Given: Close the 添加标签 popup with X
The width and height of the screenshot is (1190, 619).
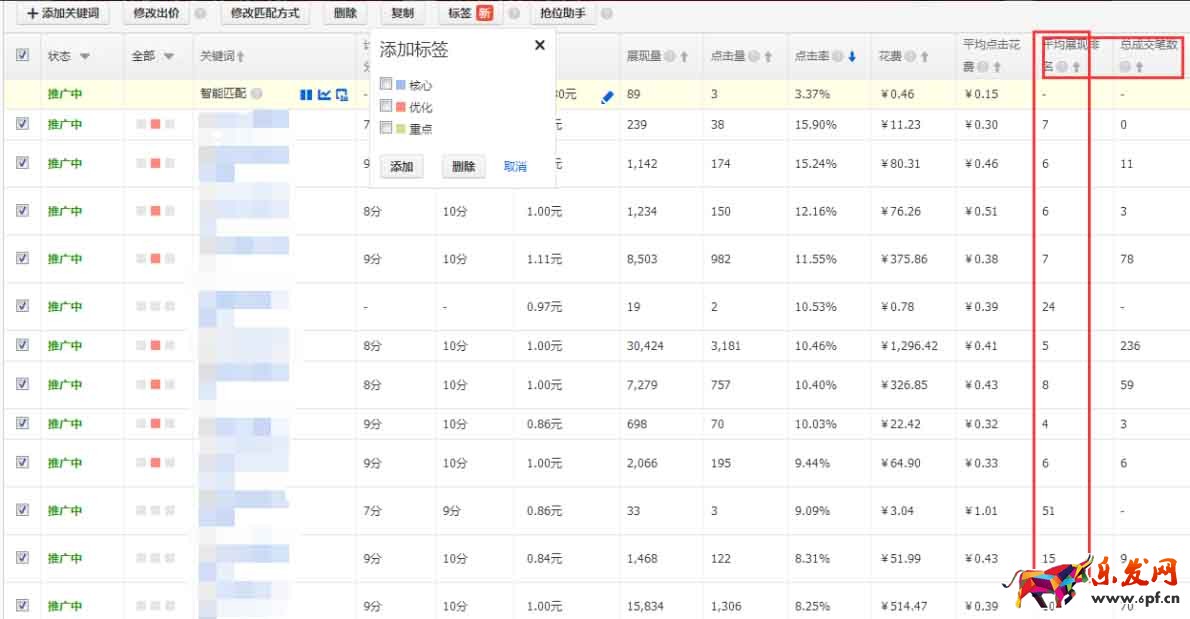Looking at the screenshot, I should 540,45.
